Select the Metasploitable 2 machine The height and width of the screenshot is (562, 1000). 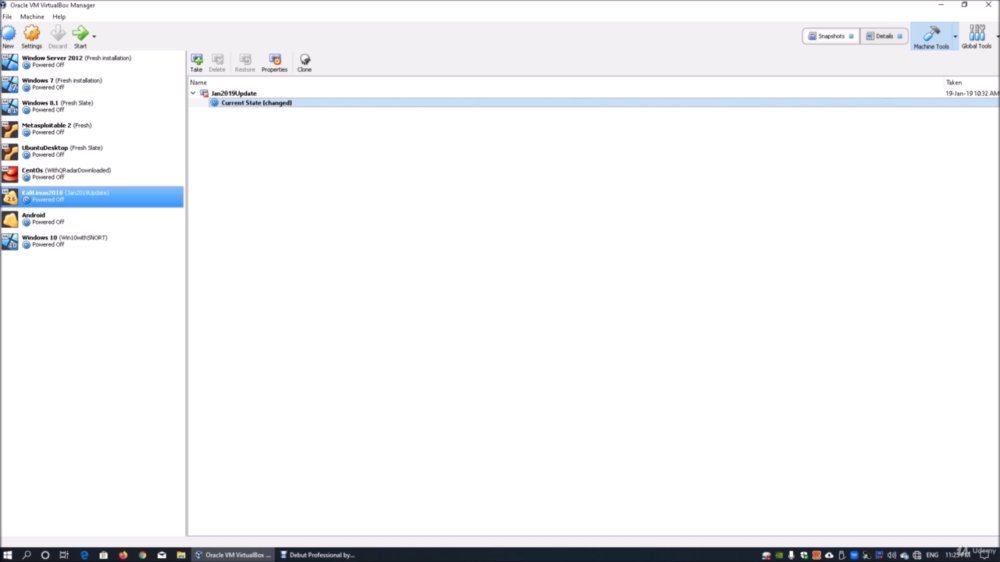(92, 129)
